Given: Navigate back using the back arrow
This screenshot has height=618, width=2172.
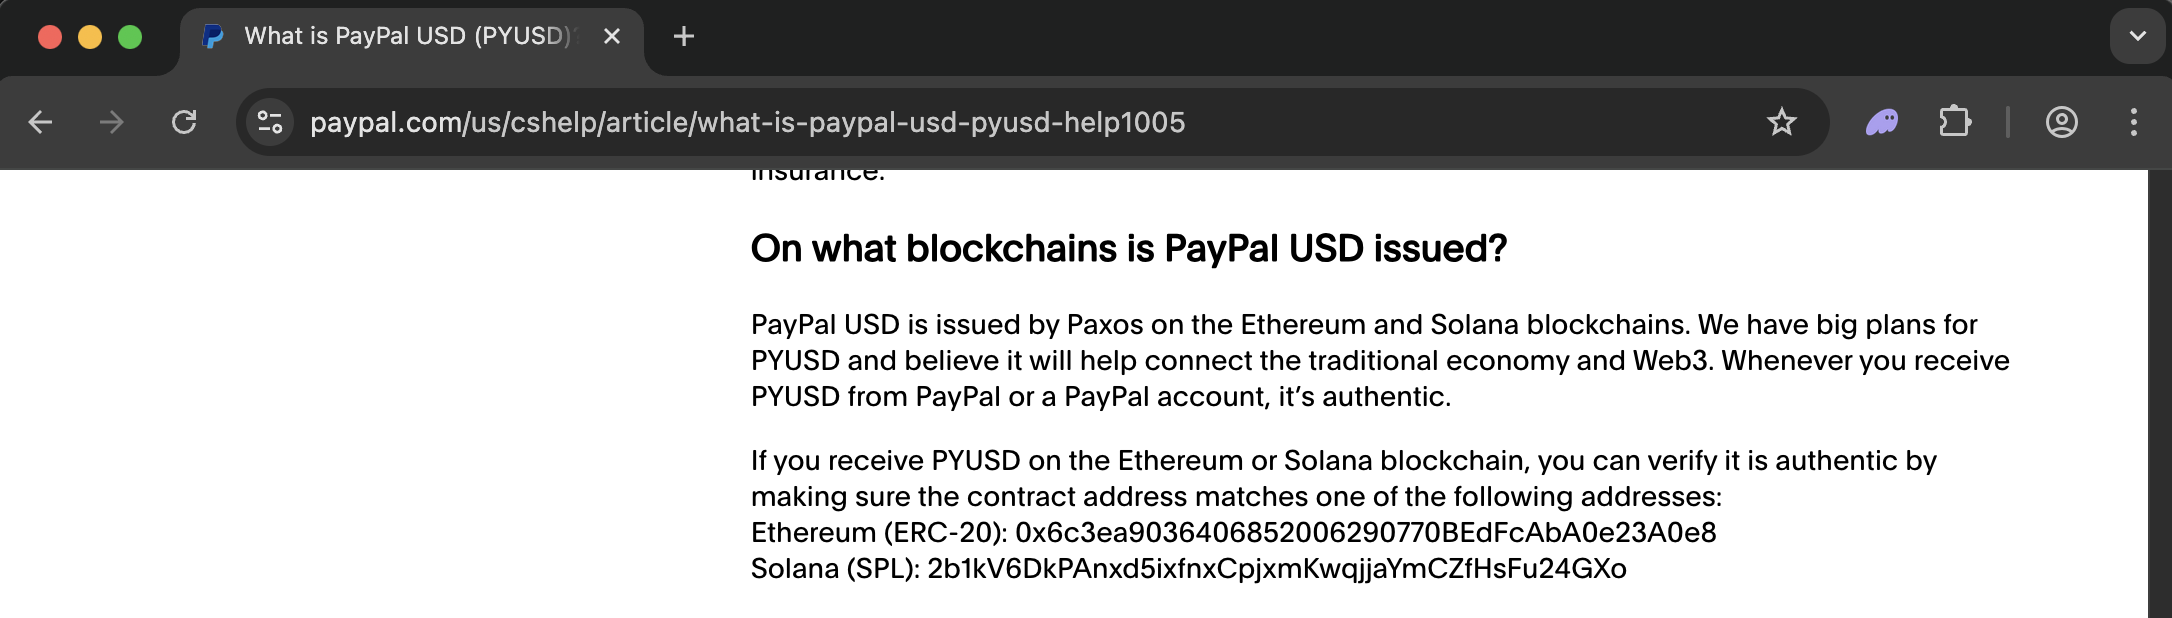Looking at the screenshot, I should (x=39, y=123).
